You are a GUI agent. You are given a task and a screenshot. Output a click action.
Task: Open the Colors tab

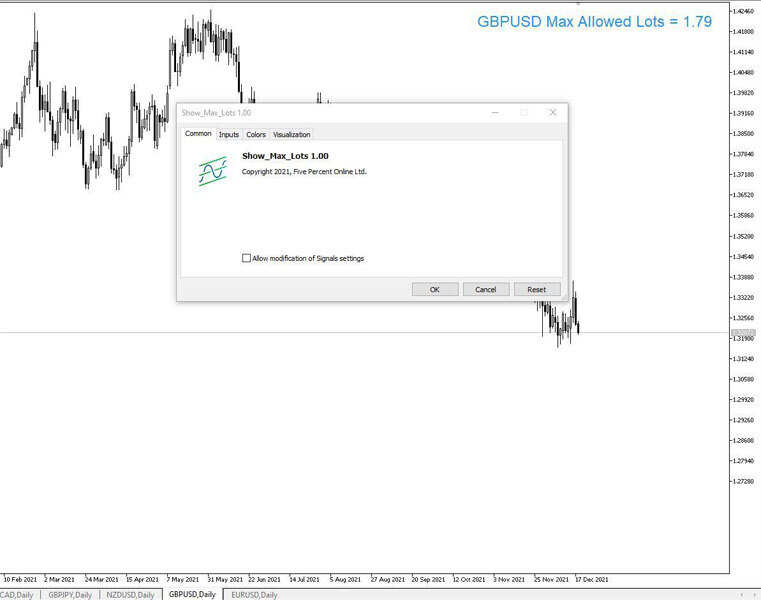[256, 134]
